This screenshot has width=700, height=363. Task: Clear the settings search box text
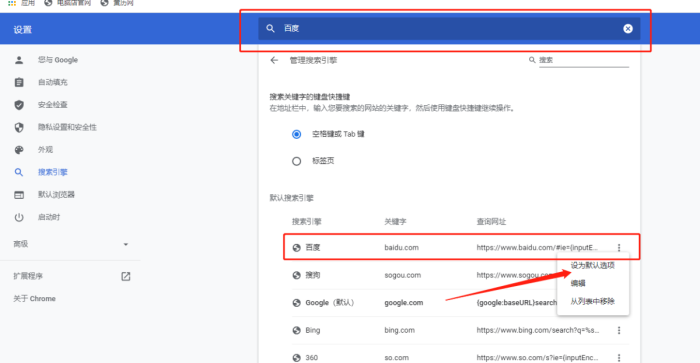click(628, 29)
